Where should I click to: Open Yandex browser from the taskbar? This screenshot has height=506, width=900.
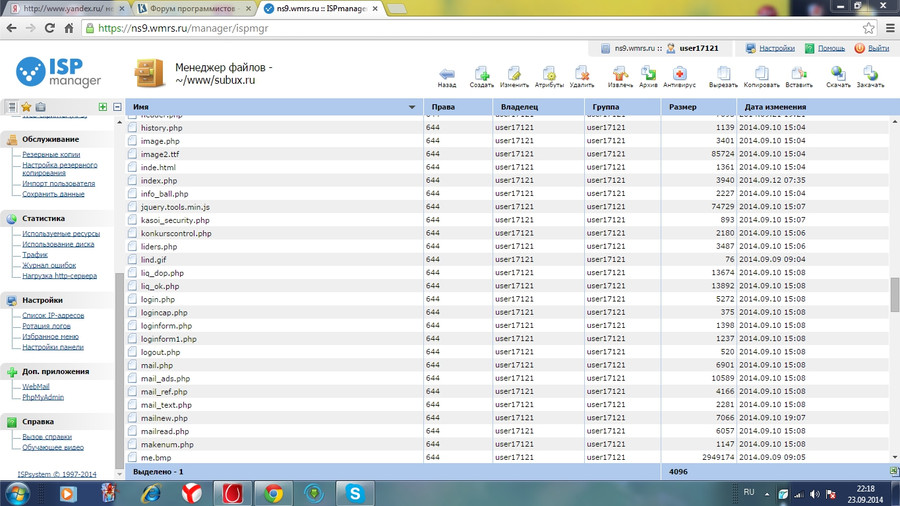click(x=192, y=493)
